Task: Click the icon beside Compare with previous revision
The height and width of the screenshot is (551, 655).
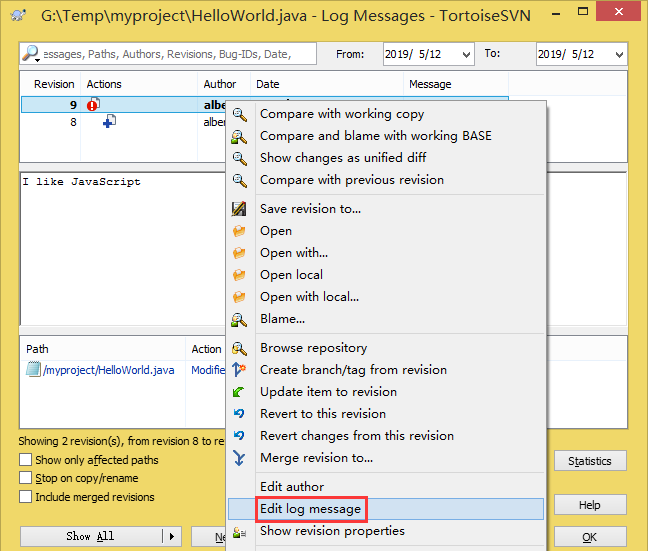Action: (239, 180)
